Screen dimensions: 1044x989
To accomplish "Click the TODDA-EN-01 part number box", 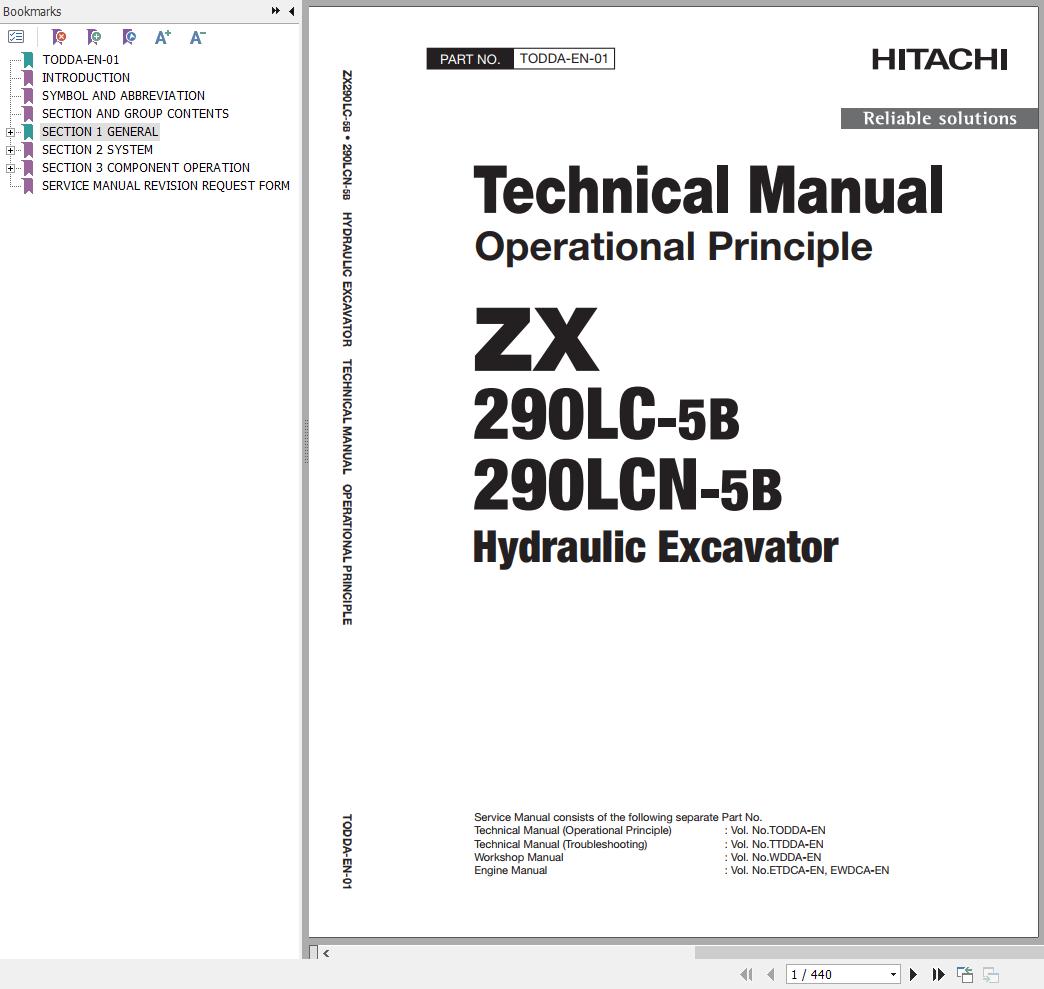I will coord(564,59).
